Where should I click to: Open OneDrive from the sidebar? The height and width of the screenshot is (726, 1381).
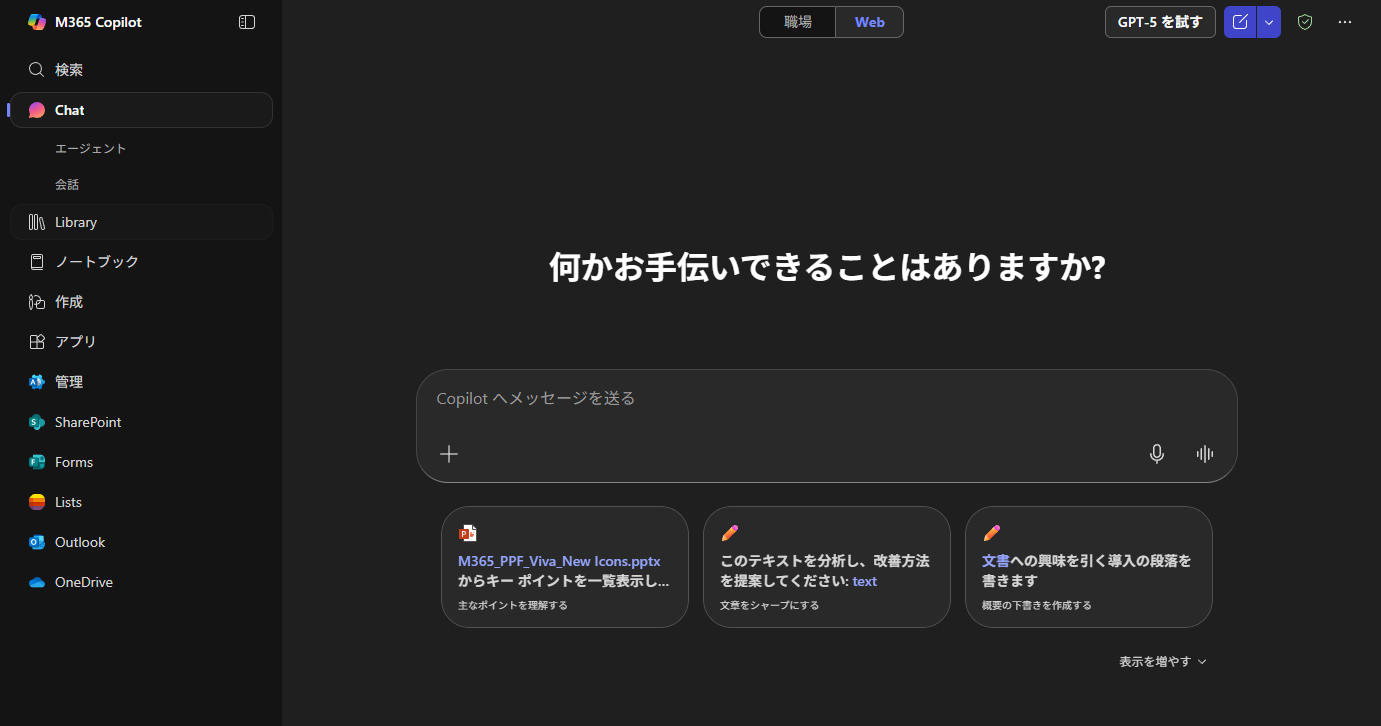[x=84, y=582]
